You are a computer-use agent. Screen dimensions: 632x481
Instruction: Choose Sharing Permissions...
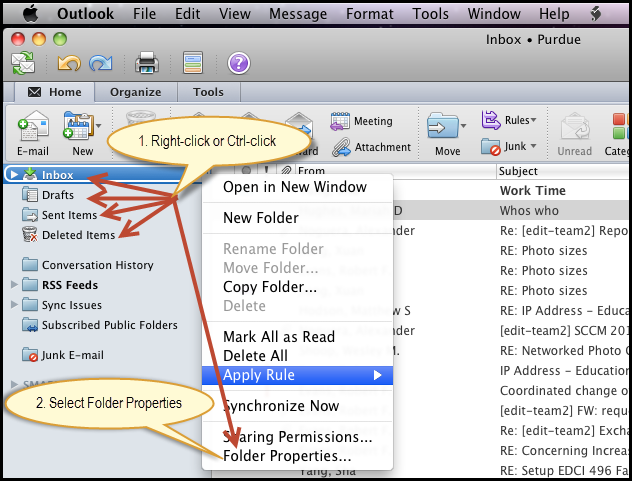click(x=297, y=437)
